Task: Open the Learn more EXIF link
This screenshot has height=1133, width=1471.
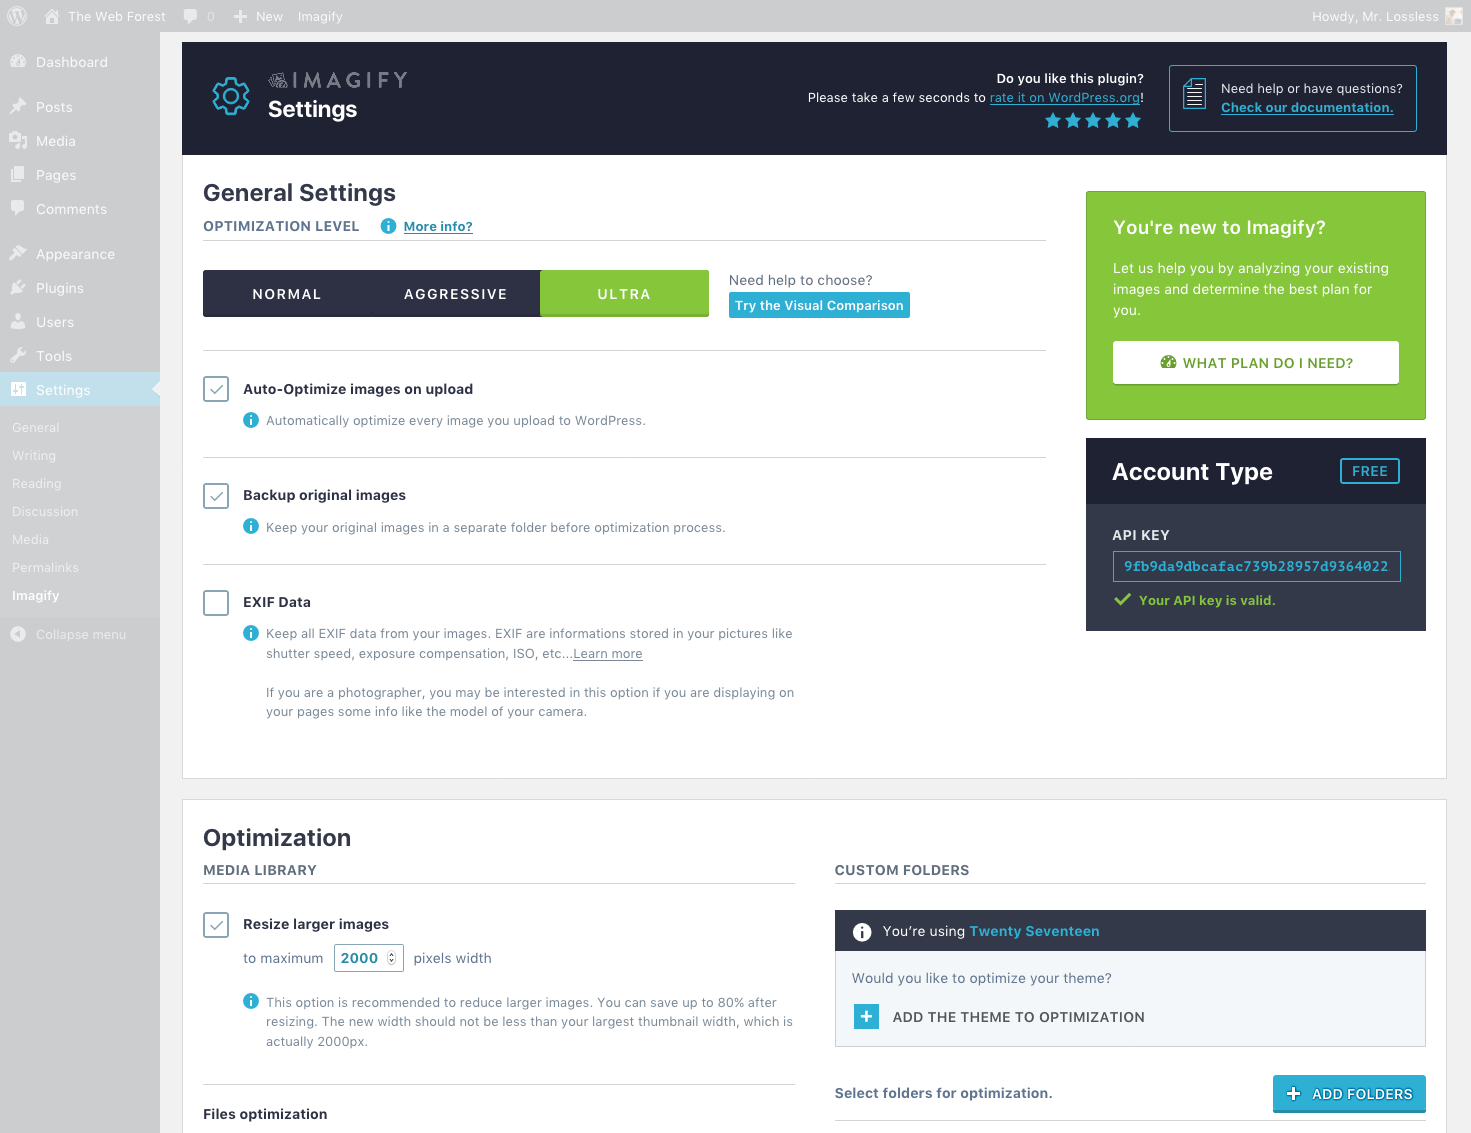Action: pyautogui.click(x=608, y=653)
